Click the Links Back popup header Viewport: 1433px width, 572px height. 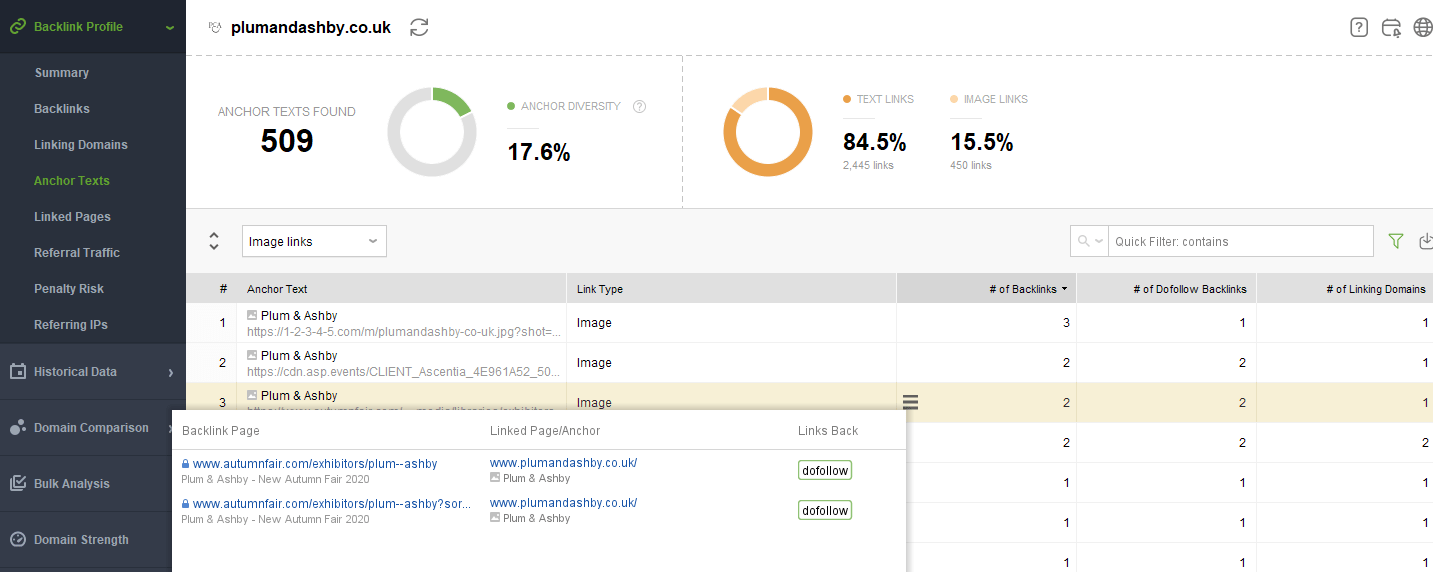[x=828, y=431]
